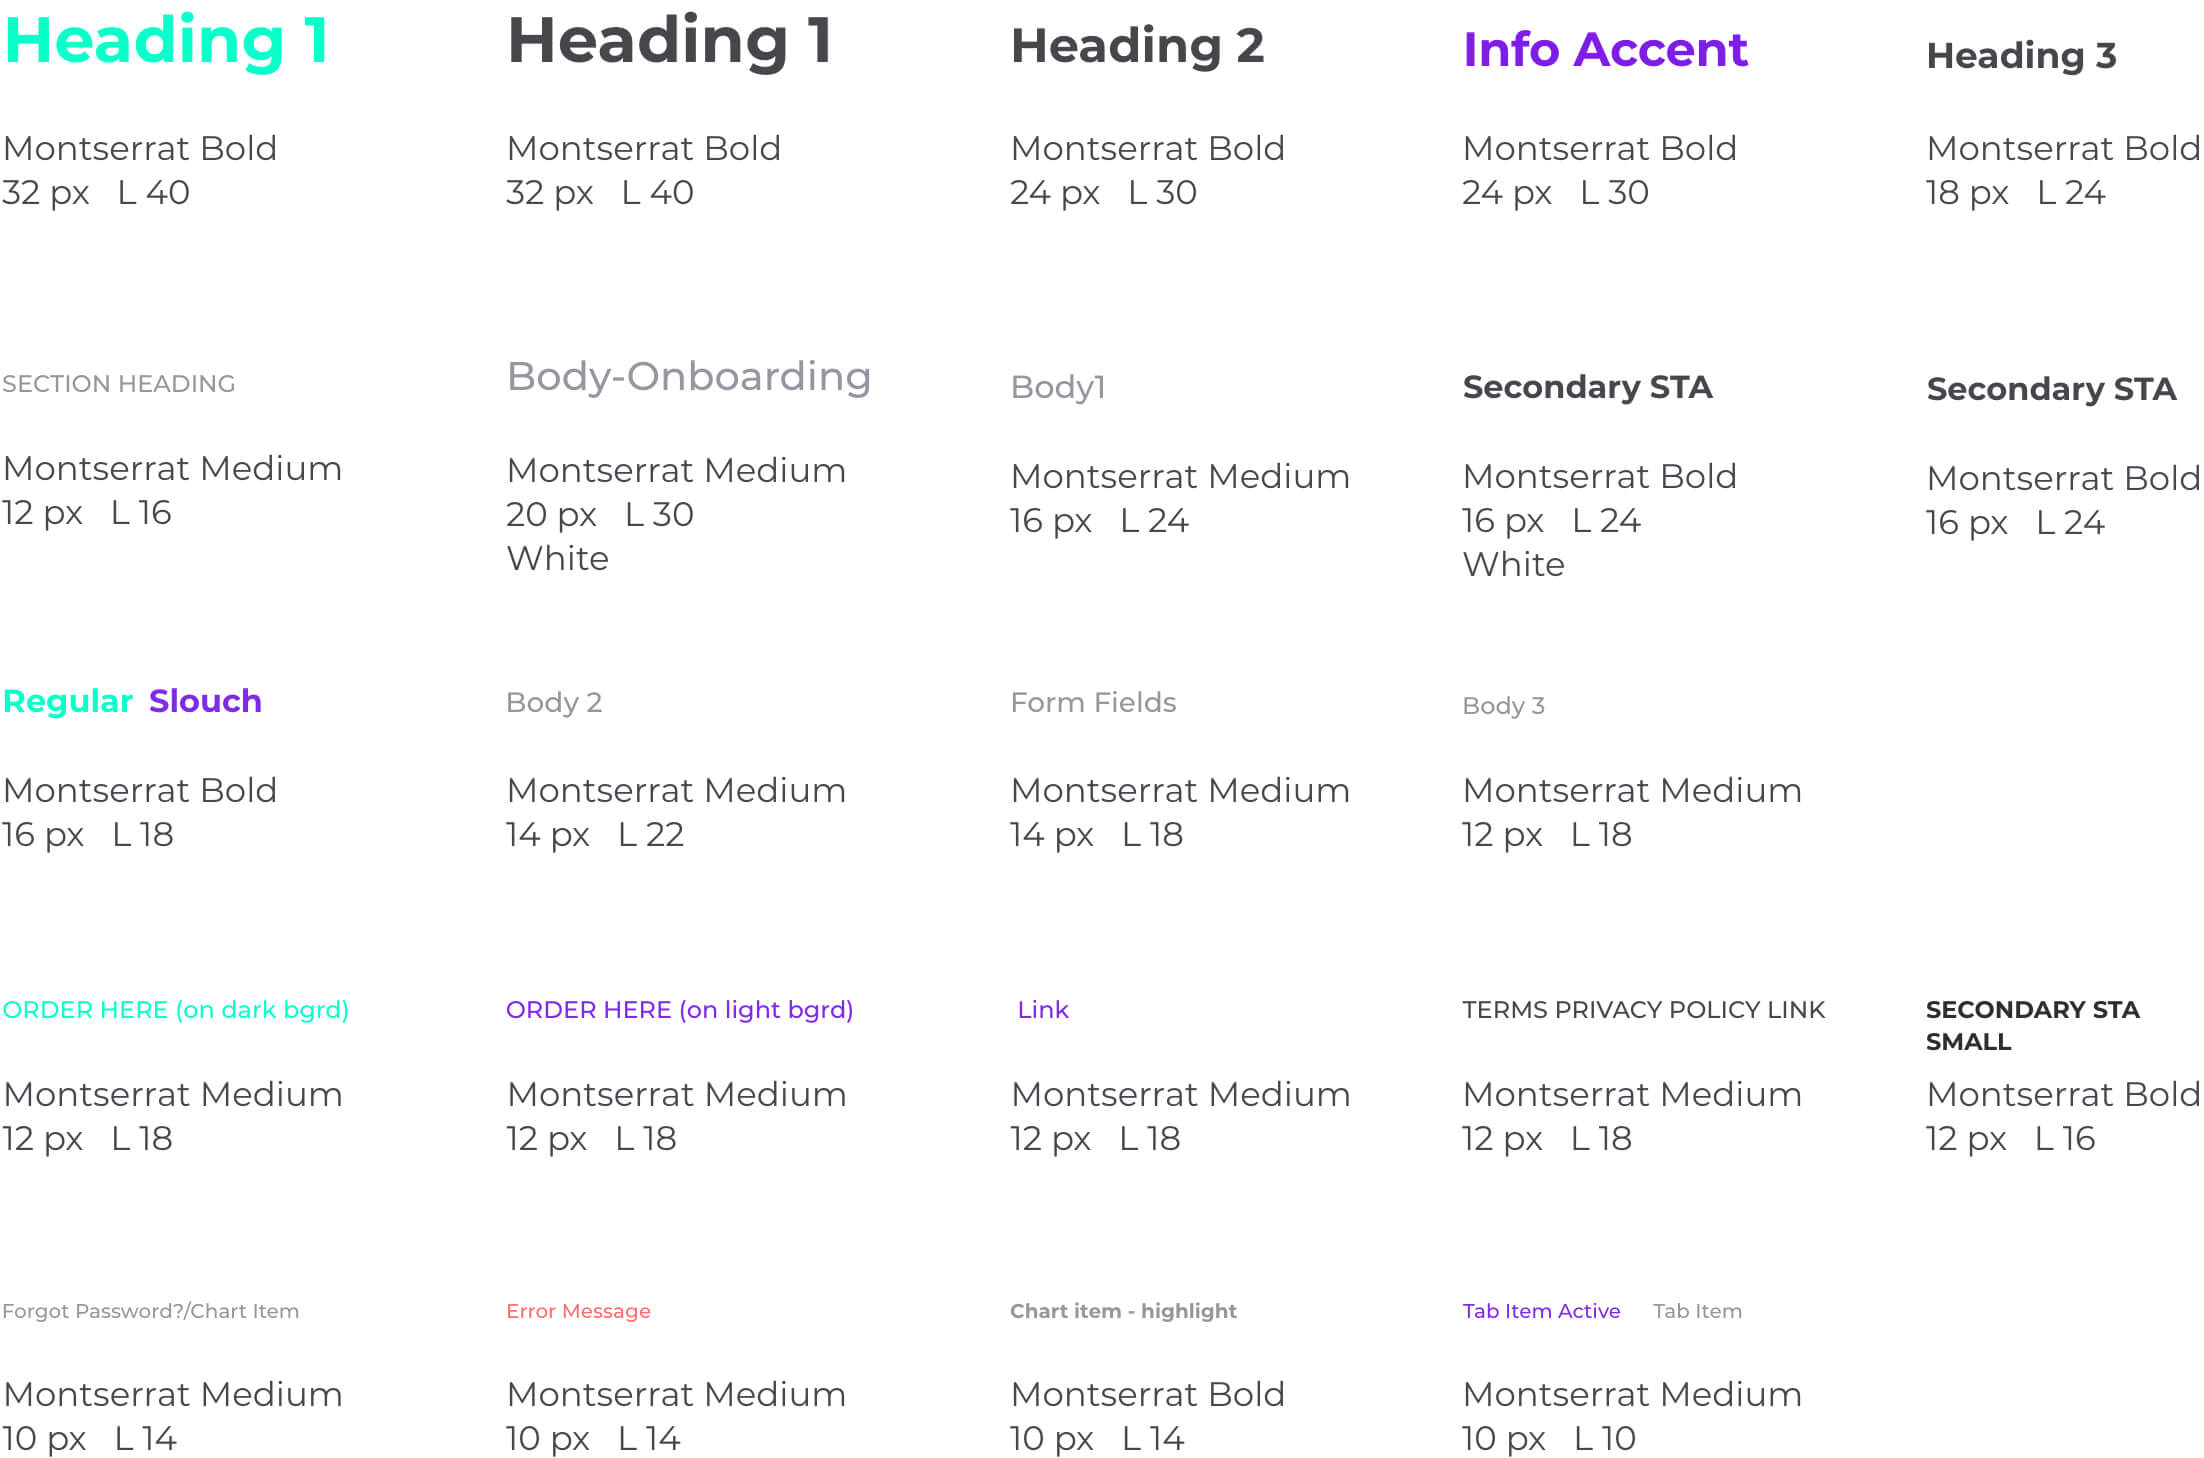Select the Heading 2 text sample
Screen dimensions: 2204x1458
1138,47
